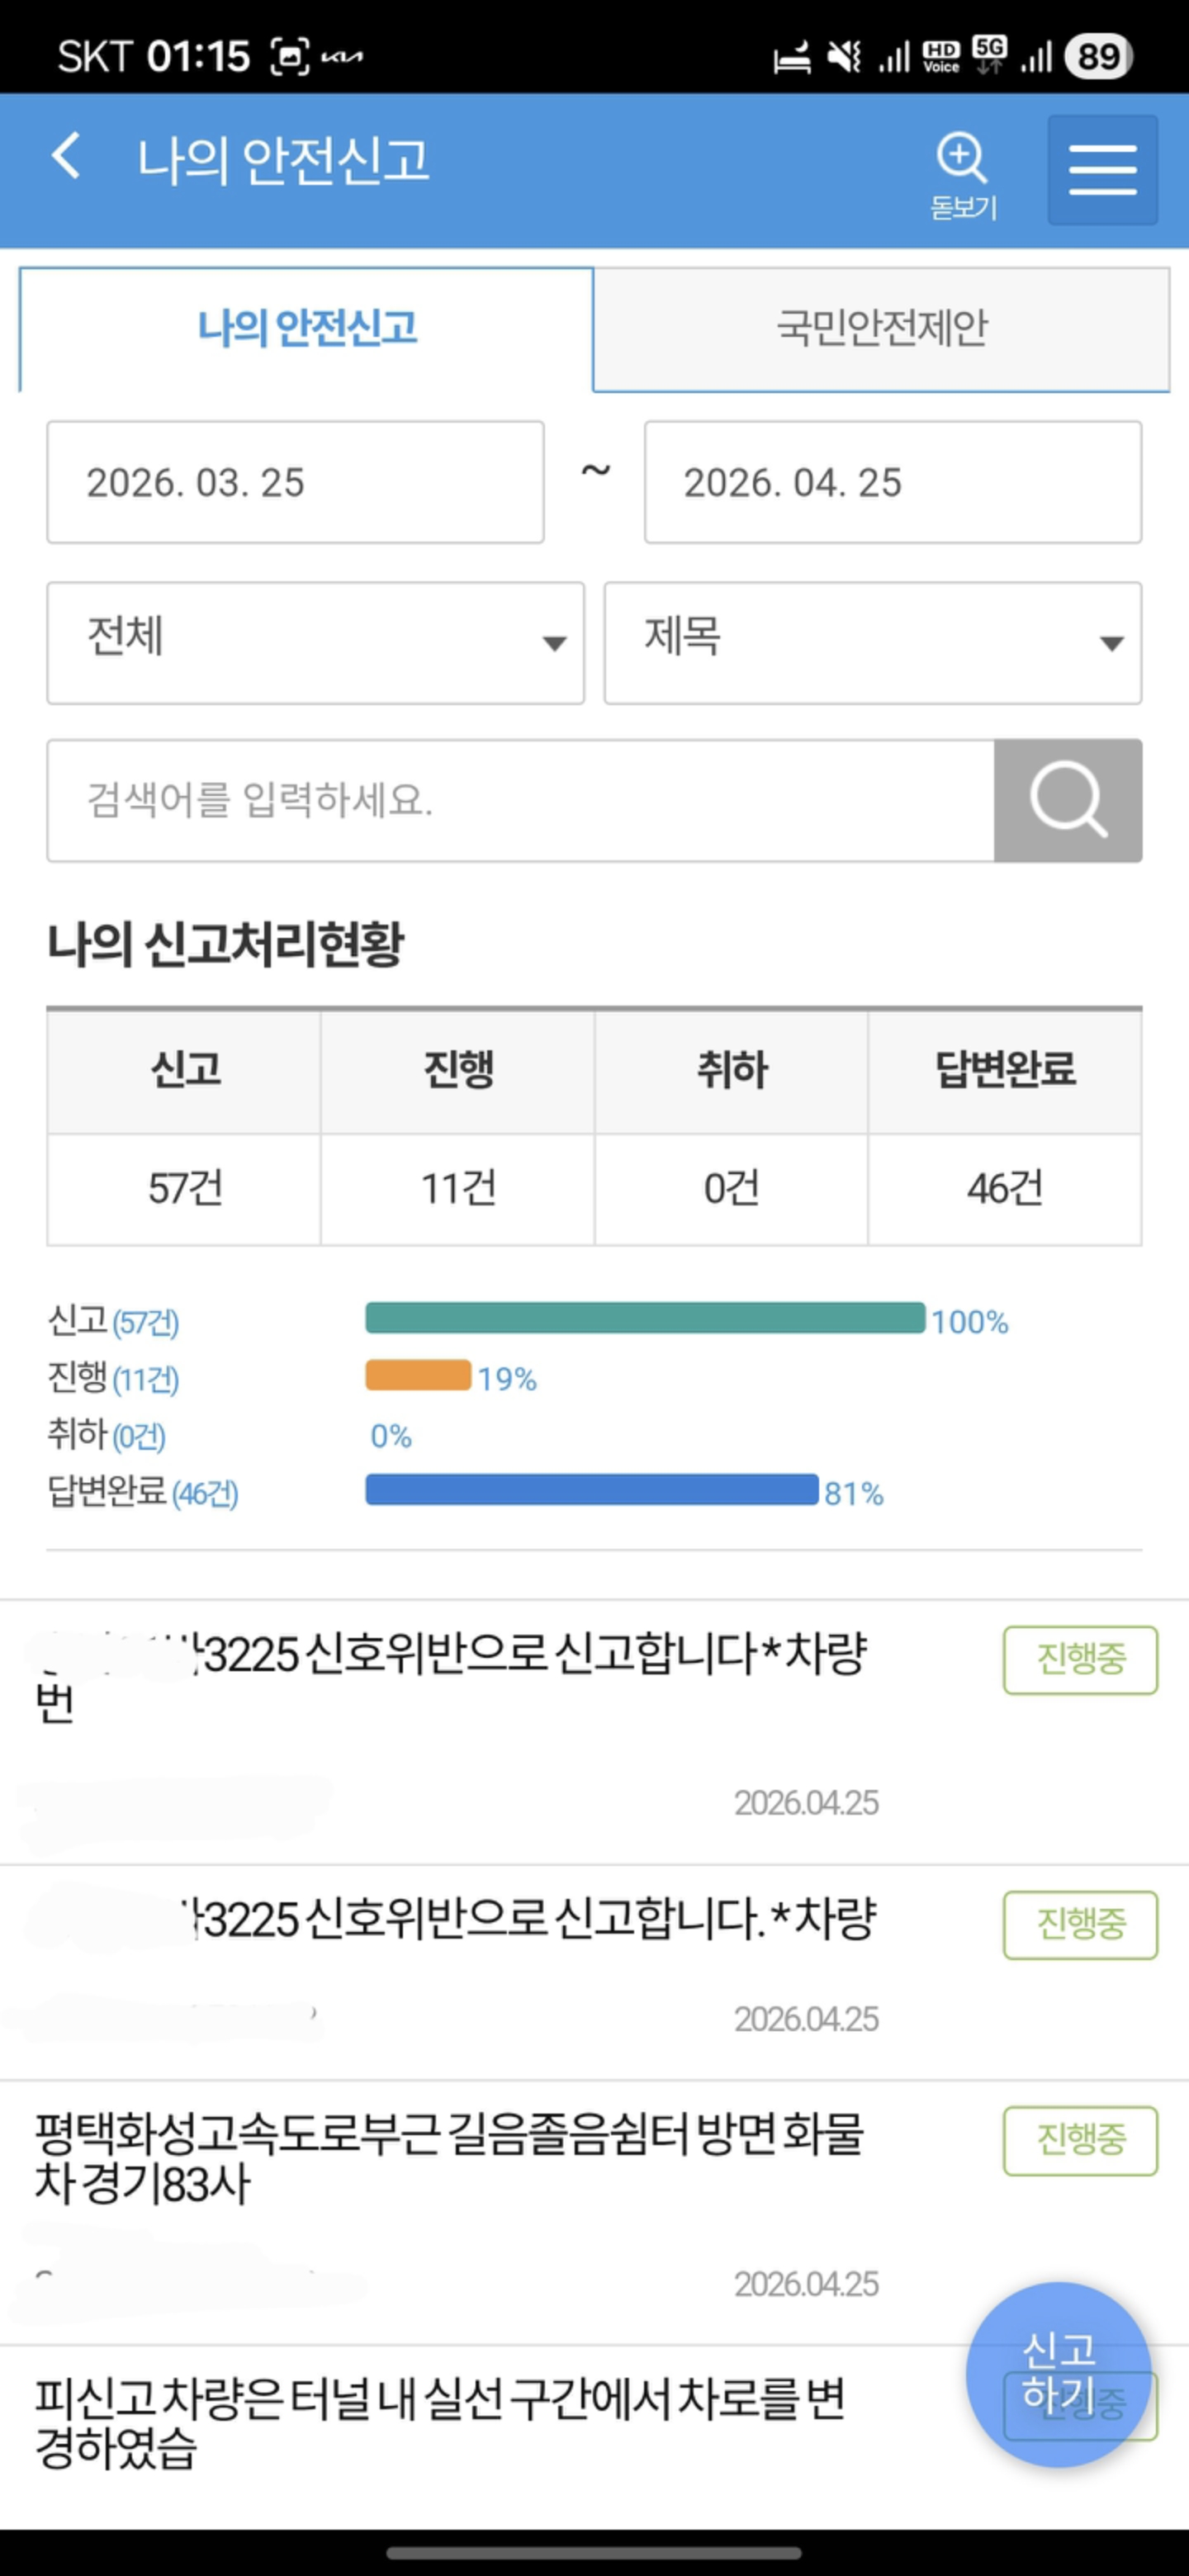Viewport: 1189px width, 2576px height.
Task: Tap the green 신고 100% progress bar
Action: pos(645,1318)
